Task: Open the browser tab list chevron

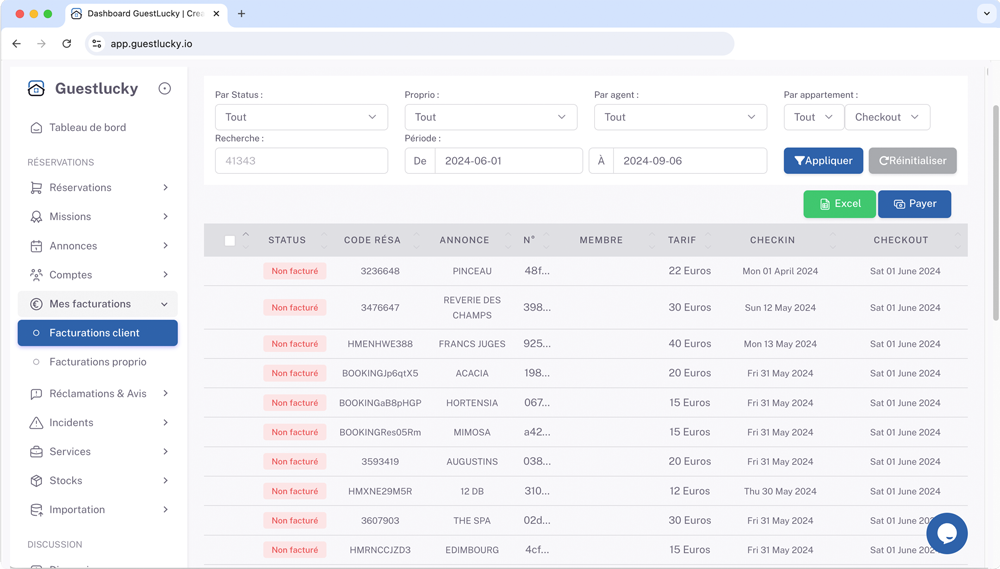Action: [987, 13]
